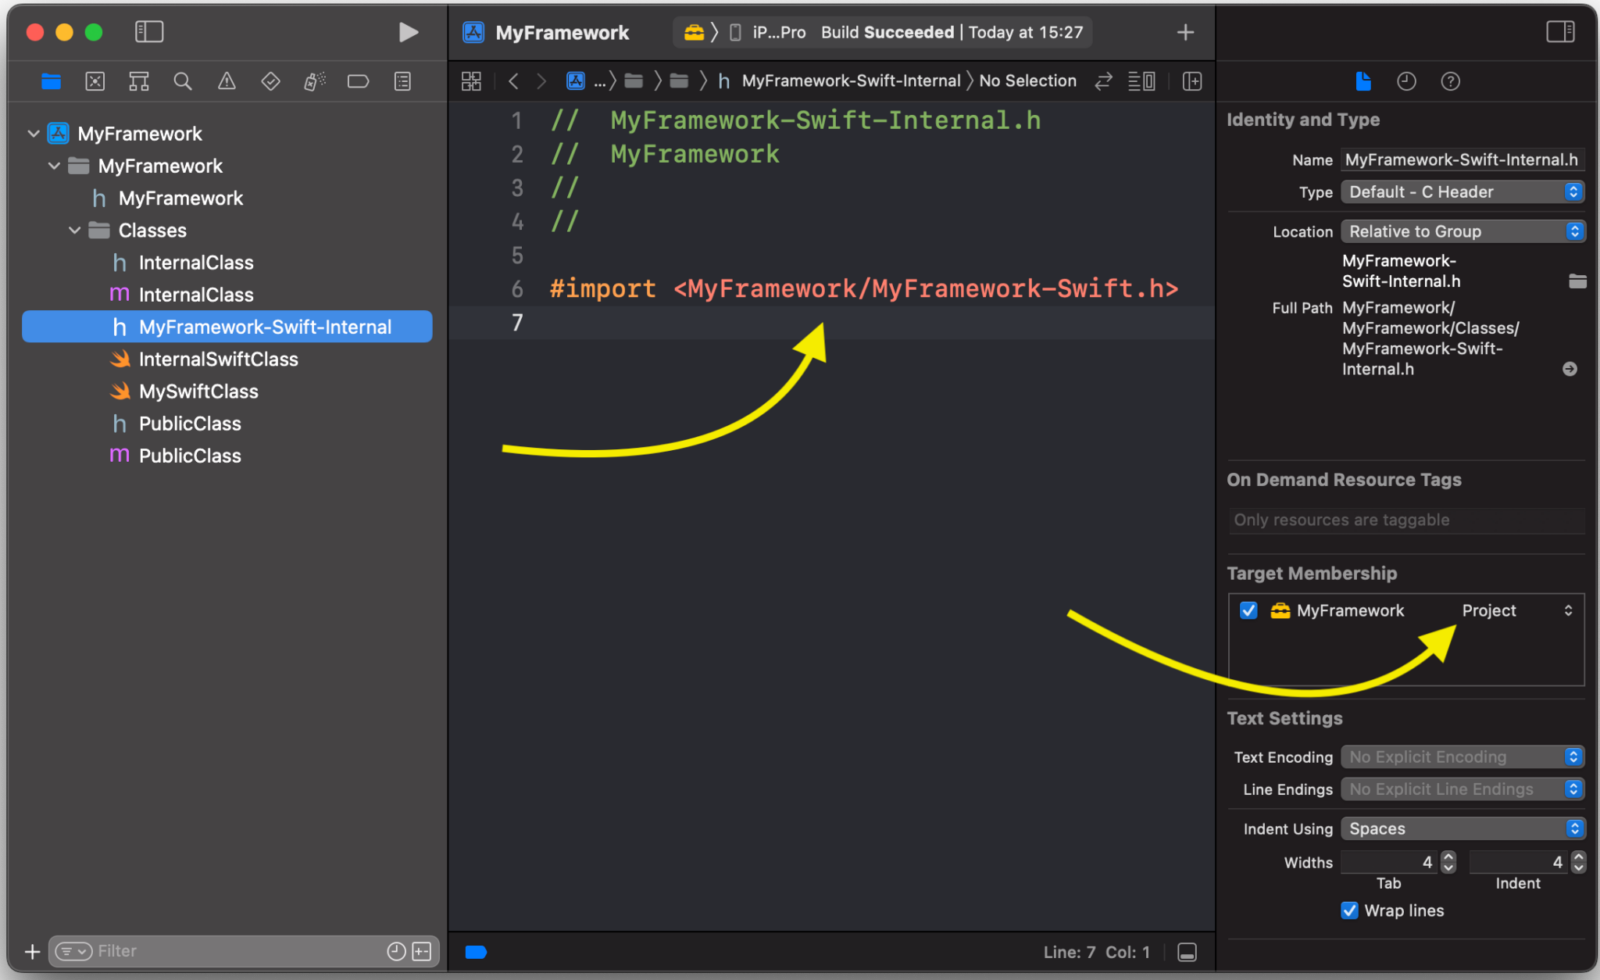Open the code review comparison icon
This screenshot has height=980, width=1600.
pyautogui.click(x=1102, y=81)
